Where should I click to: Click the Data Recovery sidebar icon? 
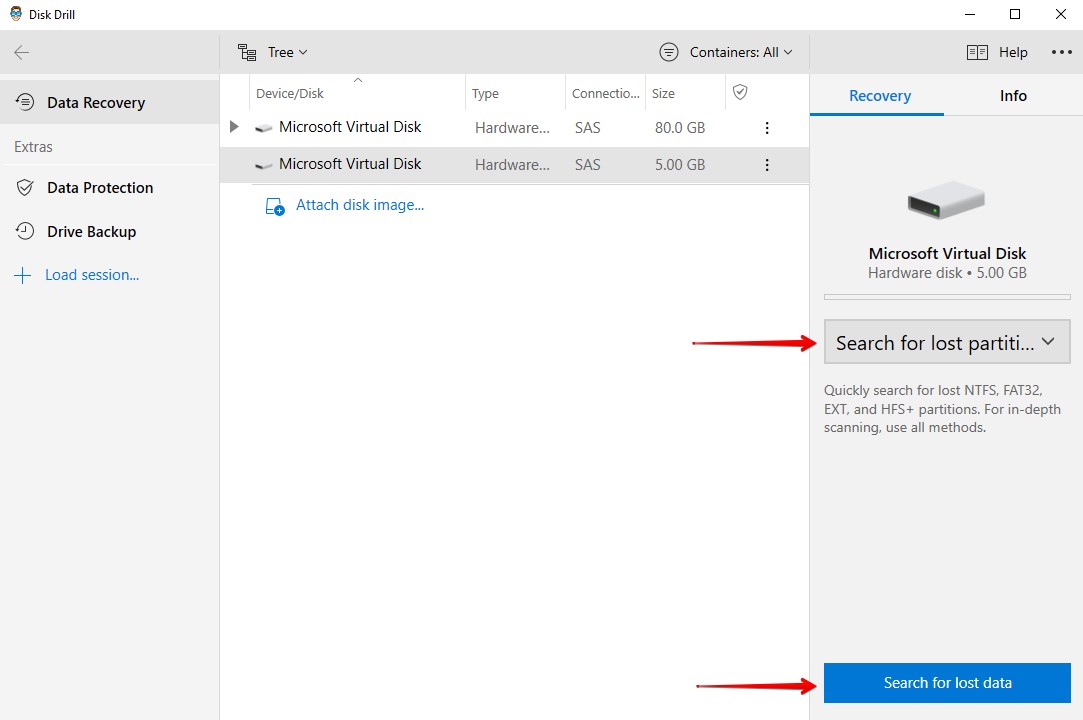click(25, 102)
